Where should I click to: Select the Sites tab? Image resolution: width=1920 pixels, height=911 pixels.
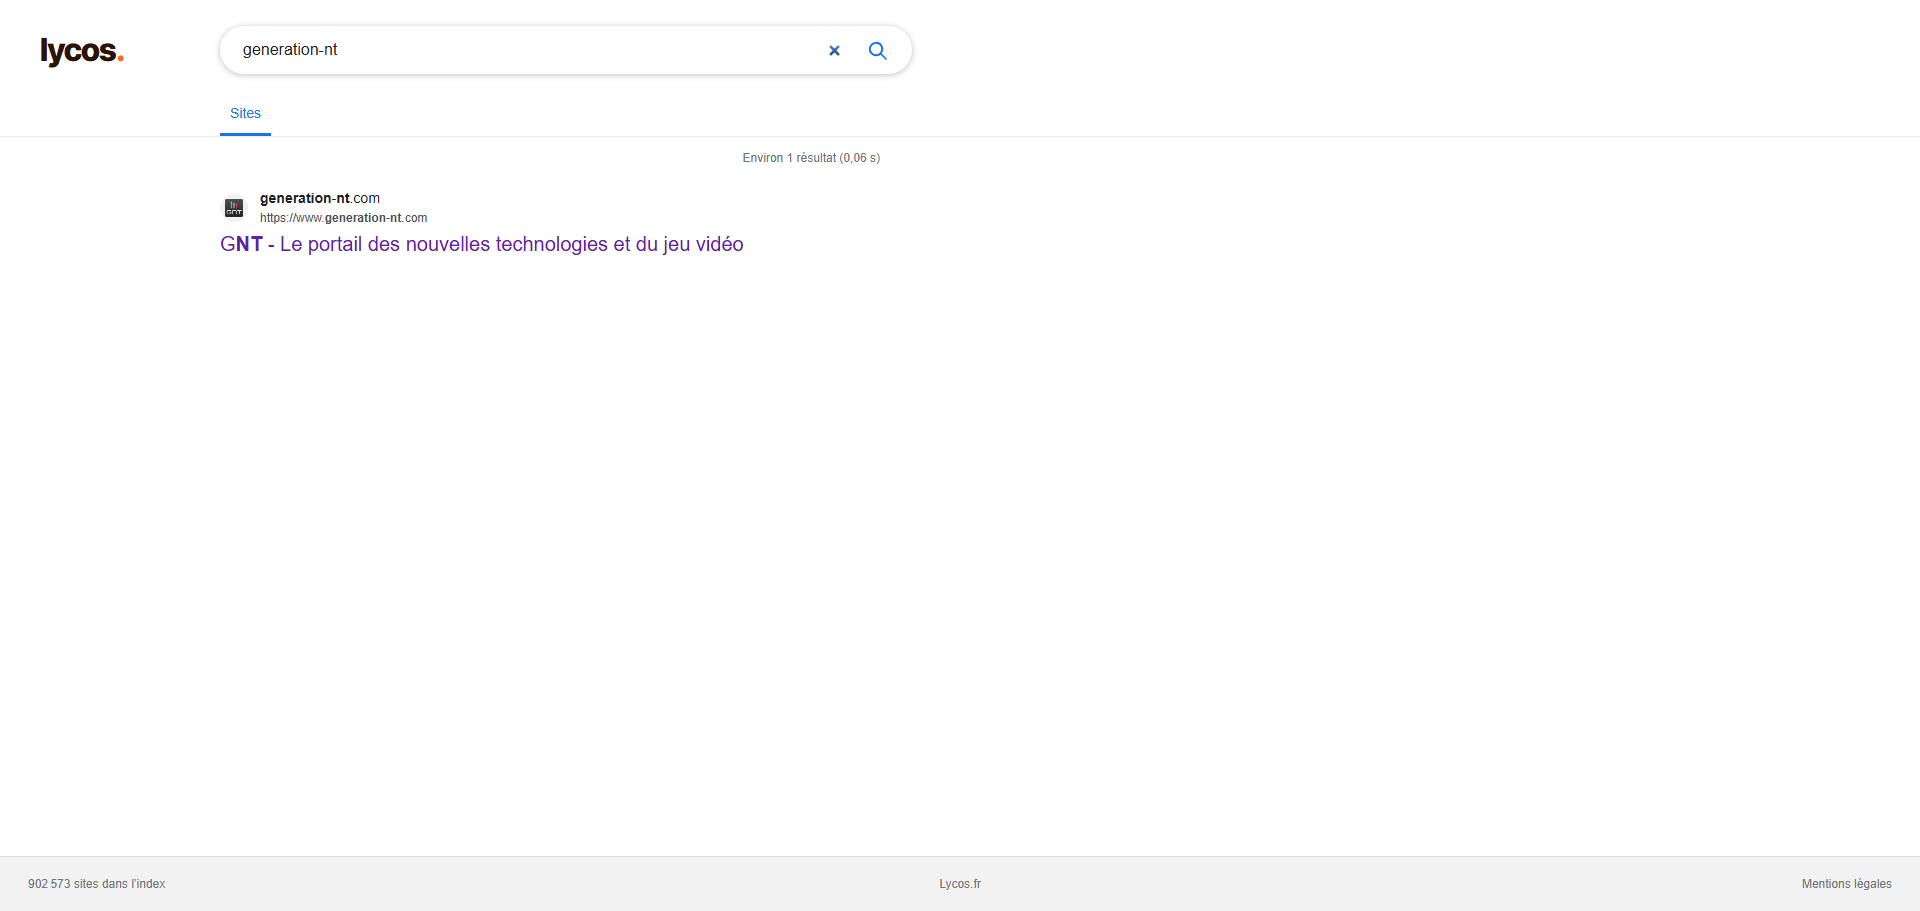(245, 114)
